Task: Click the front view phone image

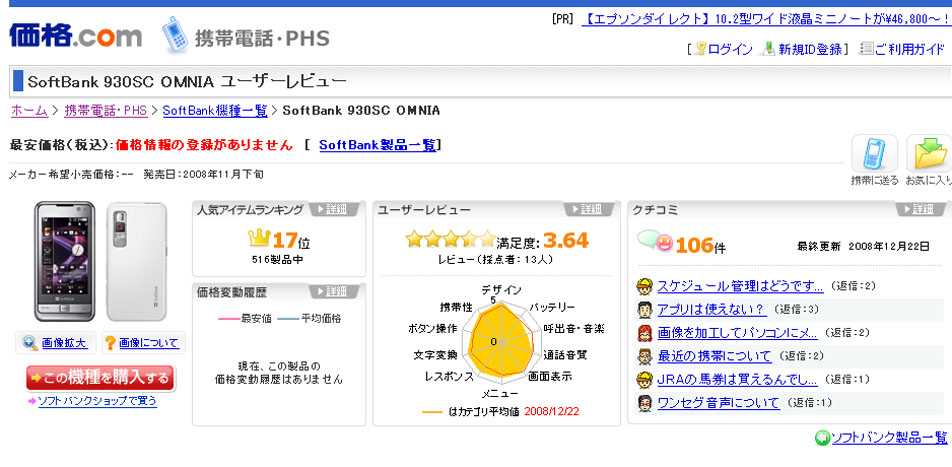Action: click(64, 261)
